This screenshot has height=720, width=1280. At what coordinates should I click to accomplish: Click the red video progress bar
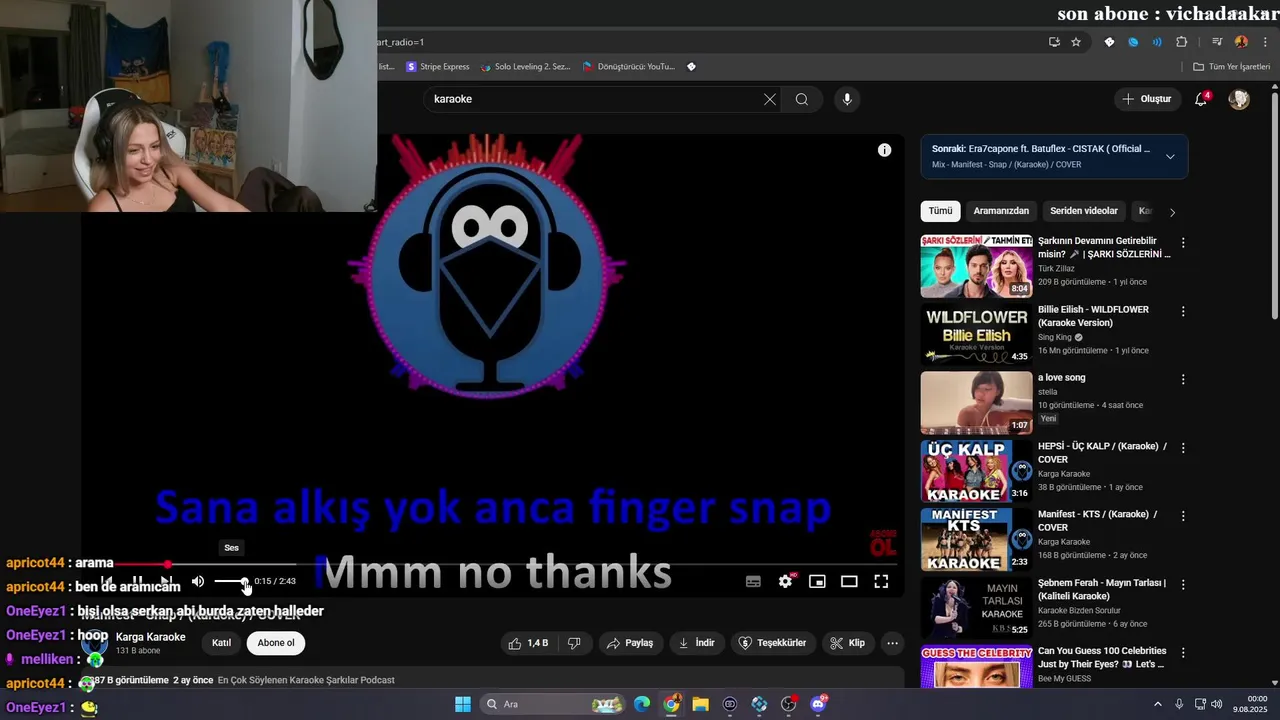(x=140, y=564)
